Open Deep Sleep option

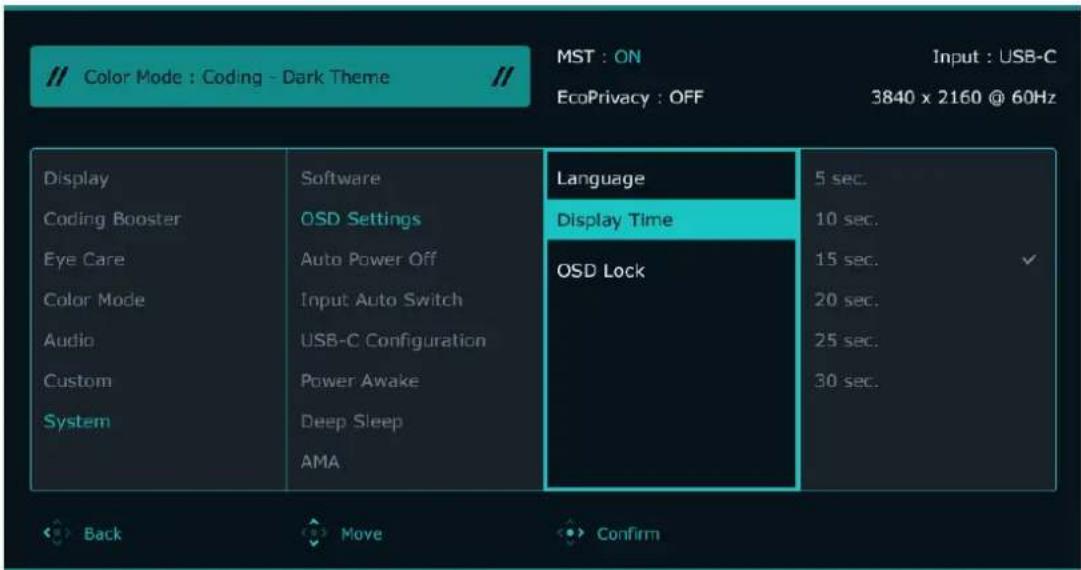point(351,421)
